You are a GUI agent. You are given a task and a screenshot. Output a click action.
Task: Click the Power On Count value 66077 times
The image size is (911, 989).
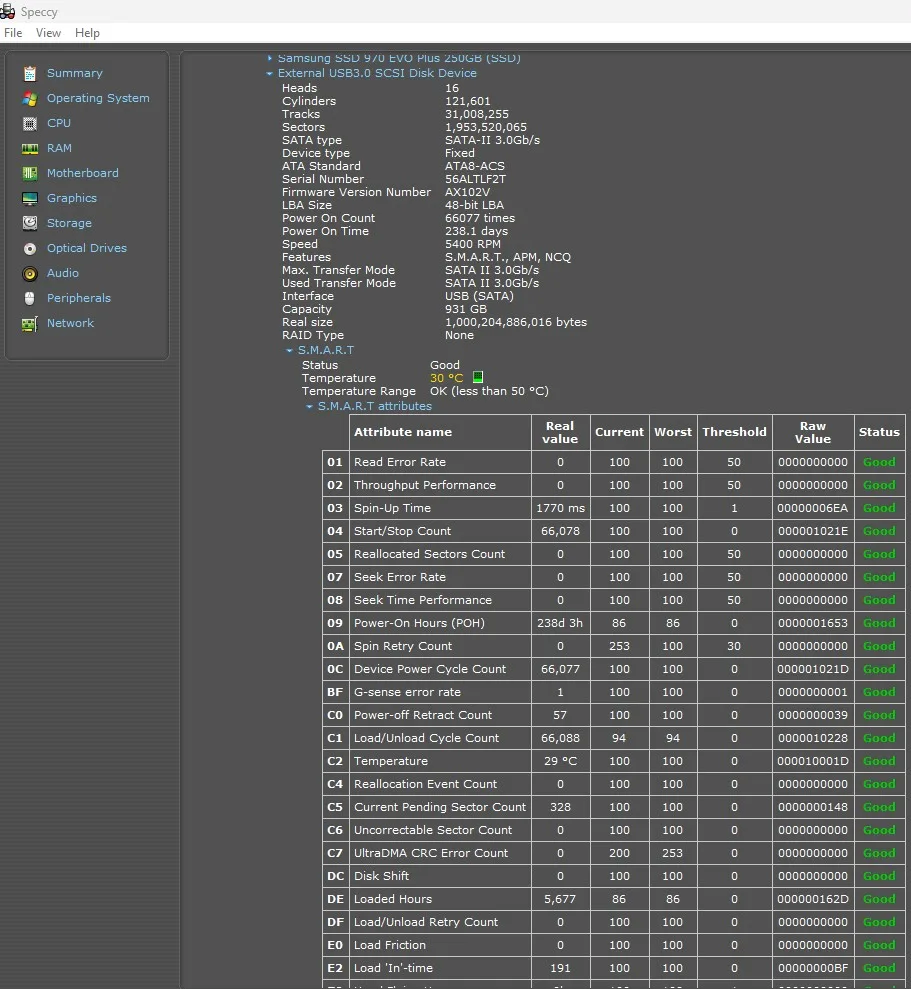pos(480,218)
